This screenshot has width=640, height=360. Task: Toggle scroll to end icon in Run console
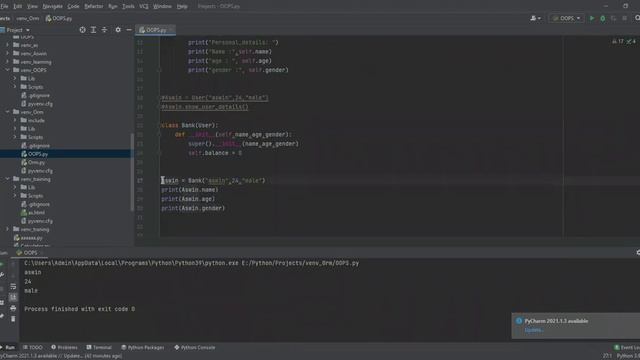coord(13,297)
